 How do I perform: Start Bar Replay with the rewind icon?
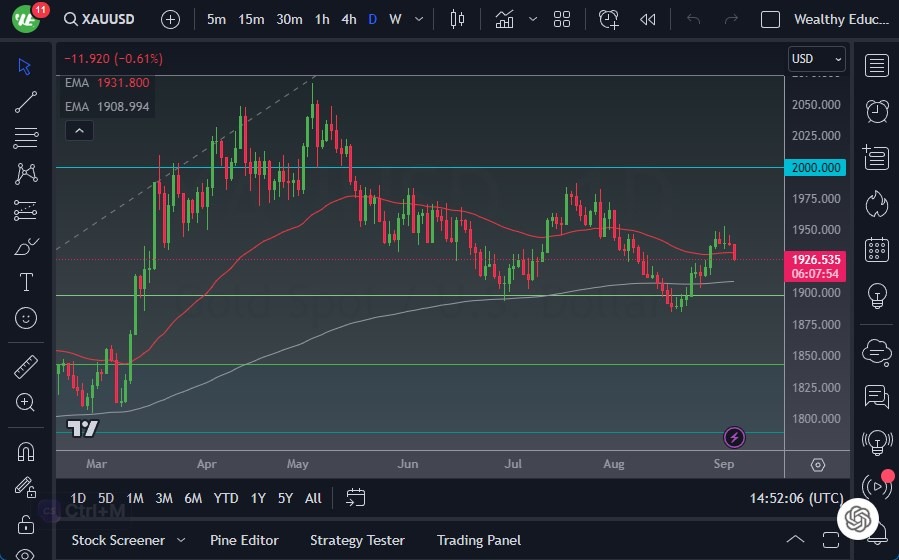tap(648, 19)
